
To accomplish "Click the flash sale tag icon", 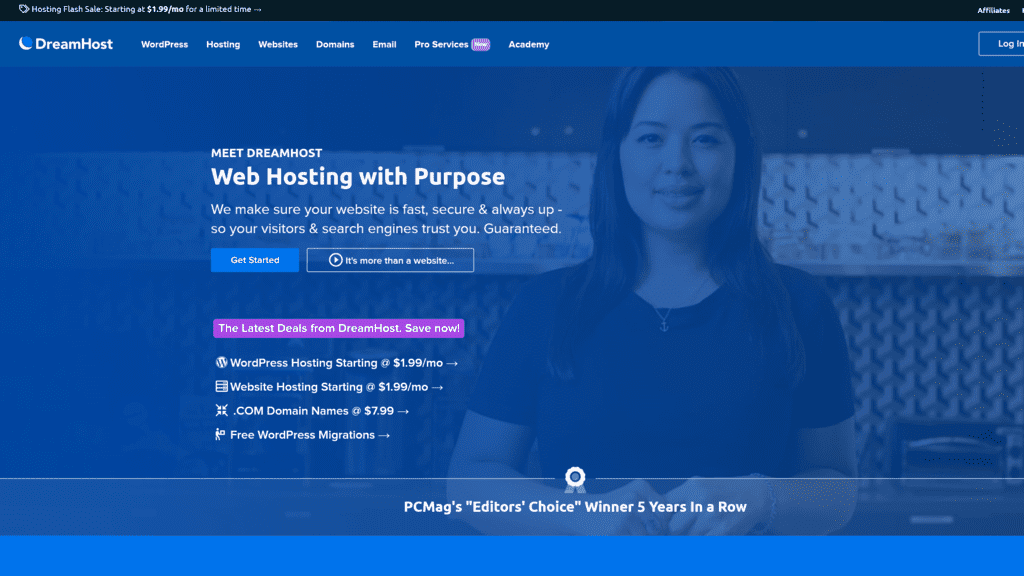I will [24, 9].
